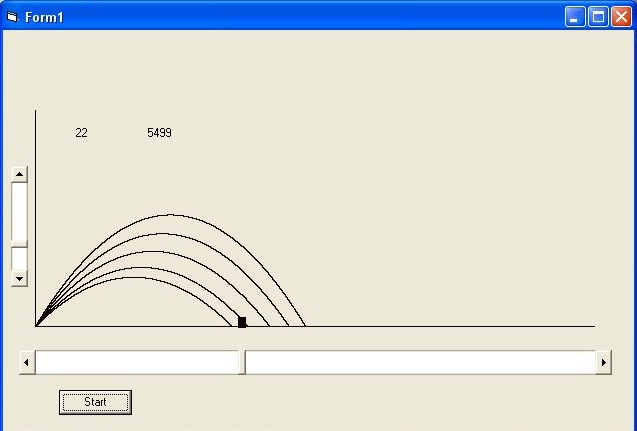Click the value label 5499

pos(159,133)
